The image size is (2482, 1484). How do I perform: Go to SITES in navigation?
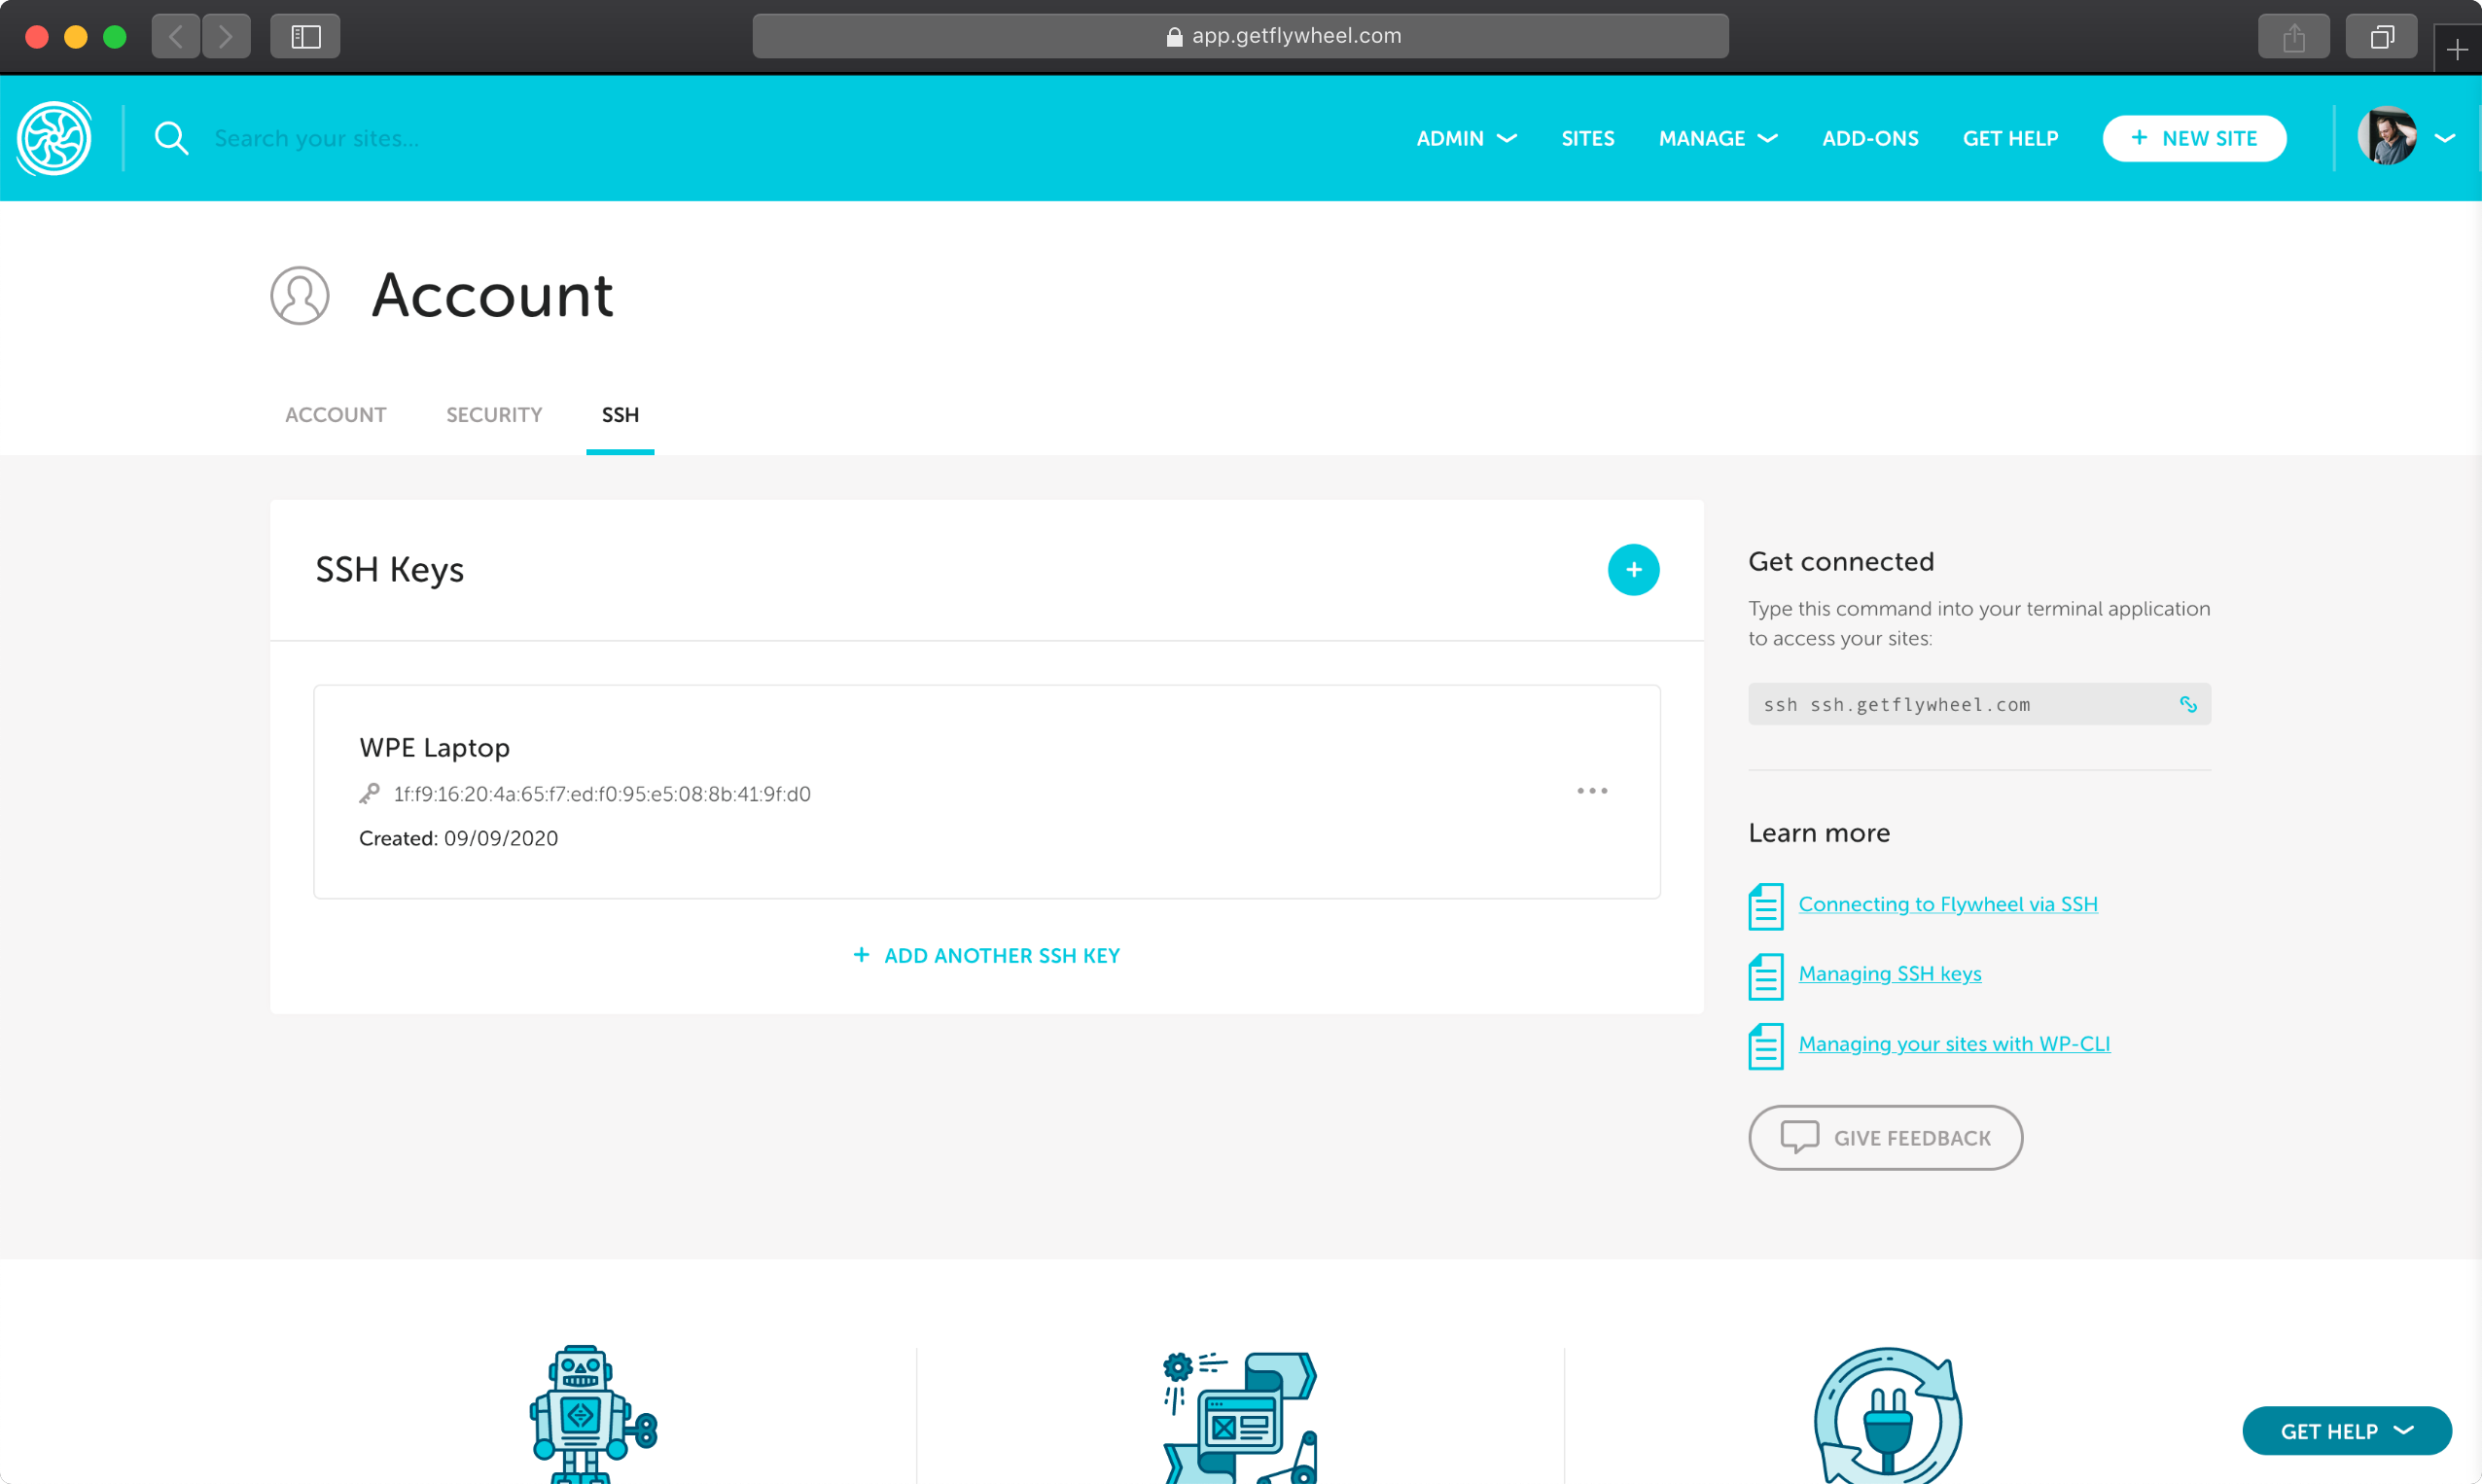tap(1588, 138)
